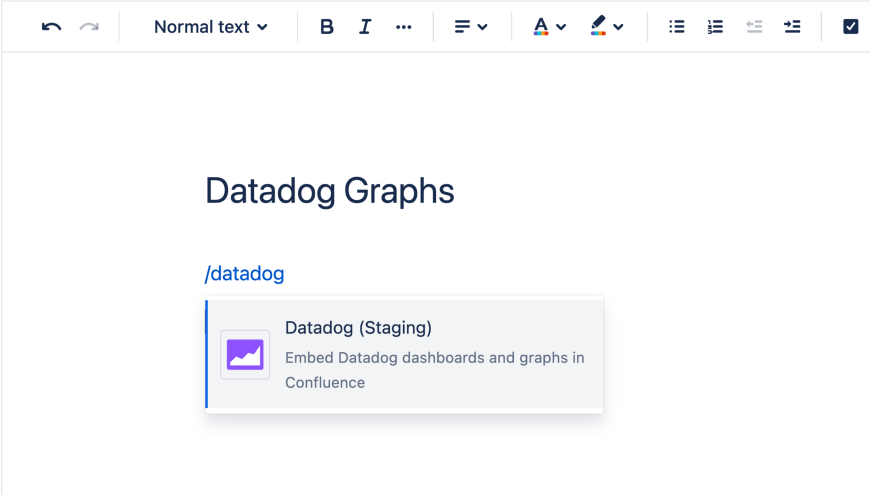This screenshot has width=870, height=495.
Task: Insert a bullet list
Action: [677, 27]
